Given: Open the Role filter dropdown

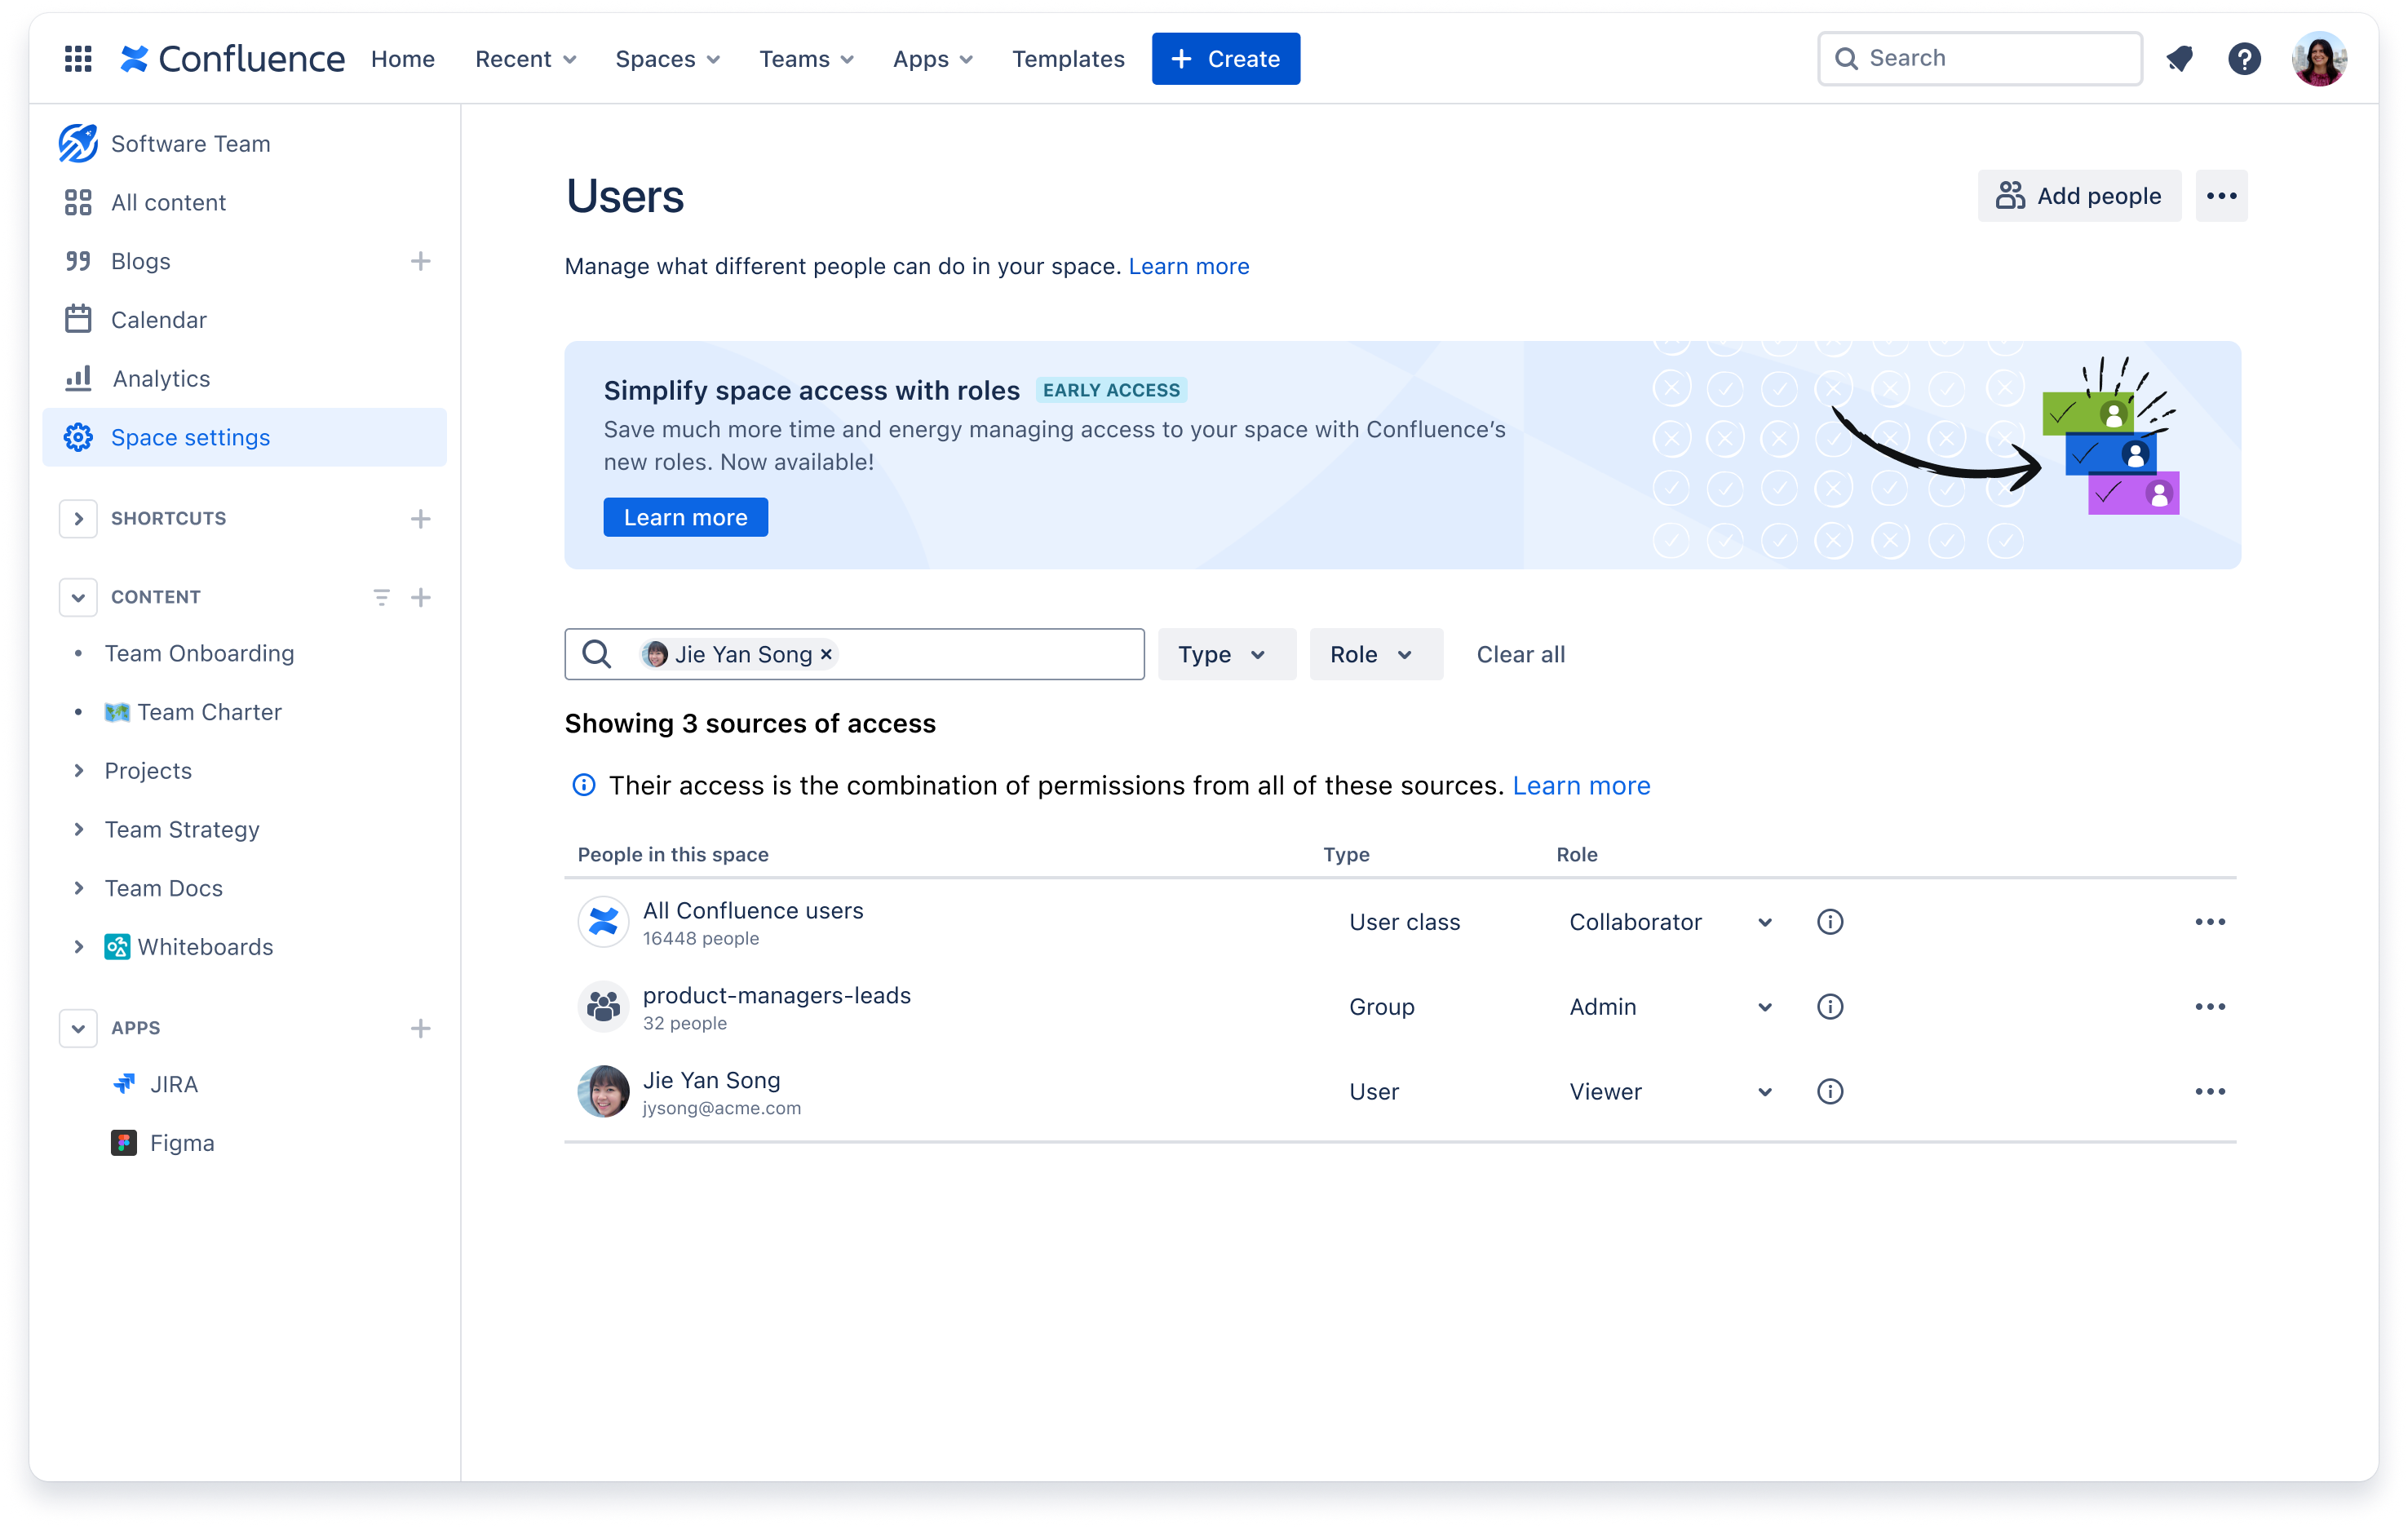Looking at the screenshot, I should (1375, 654).
